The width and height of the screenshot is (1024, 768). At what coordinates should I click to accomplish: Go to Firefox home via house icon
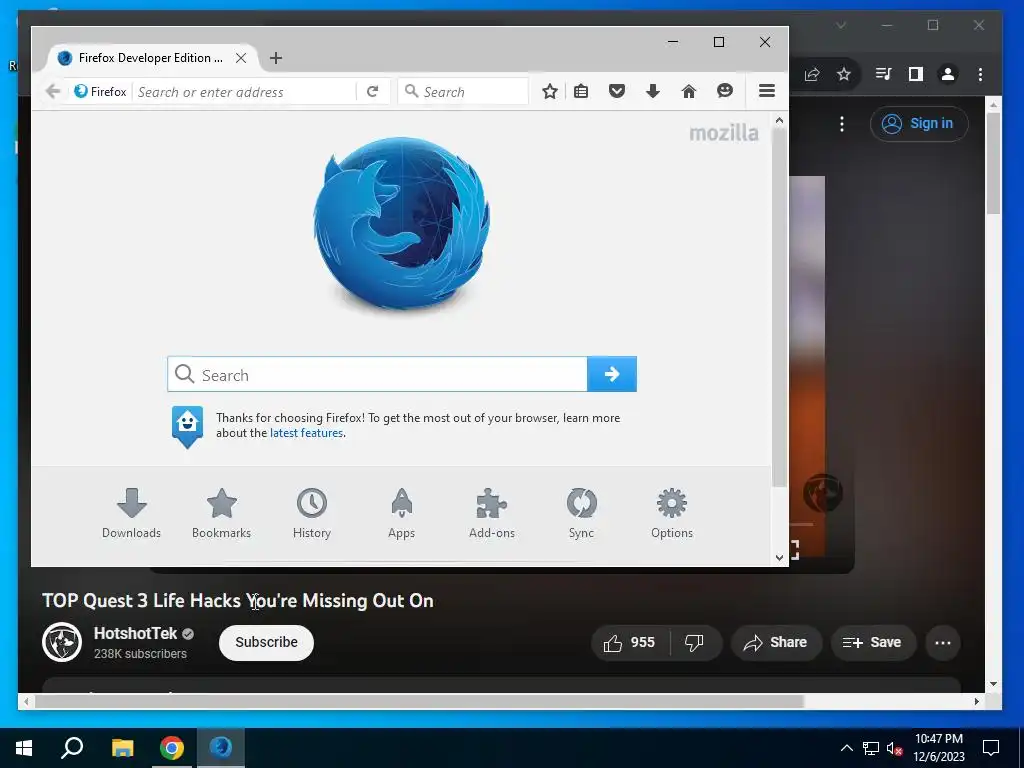click(x=688, y=91)
